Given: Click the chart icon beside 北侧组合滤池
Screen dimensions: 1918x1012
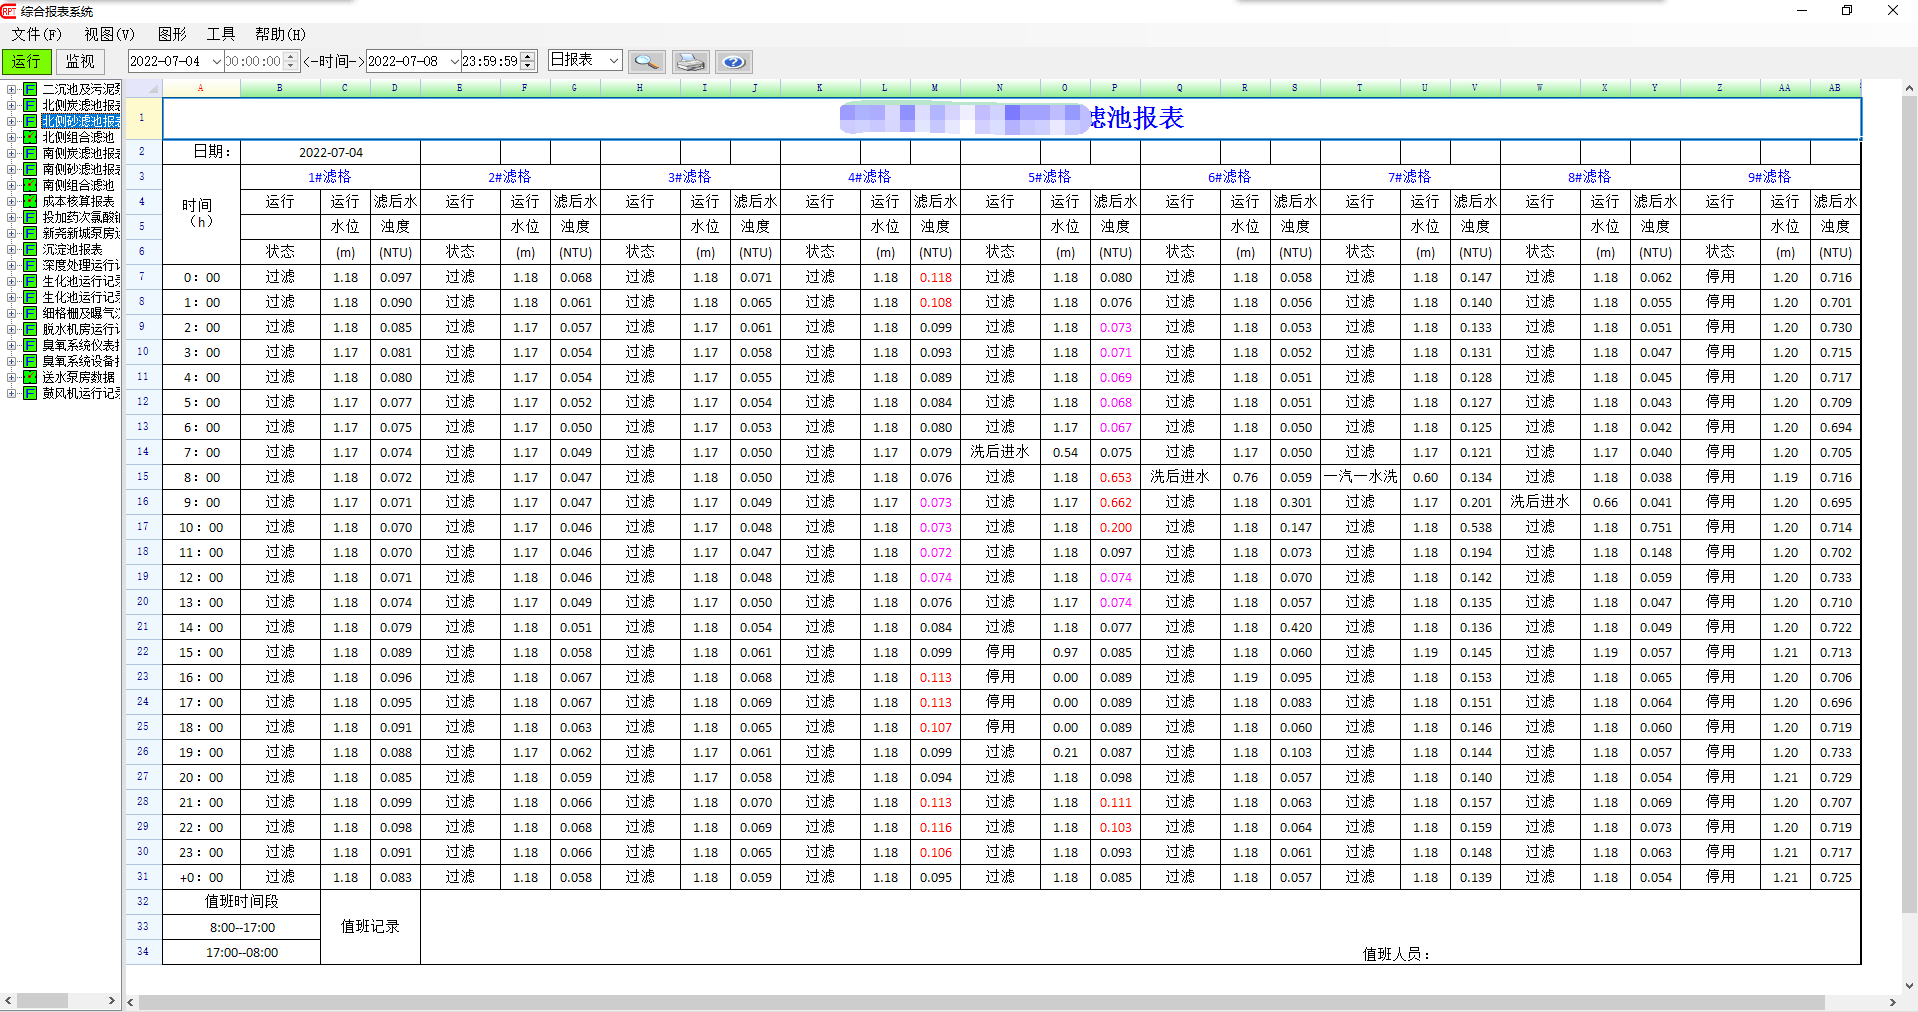Looking at the screenshot, I should (x=30, y=137).
